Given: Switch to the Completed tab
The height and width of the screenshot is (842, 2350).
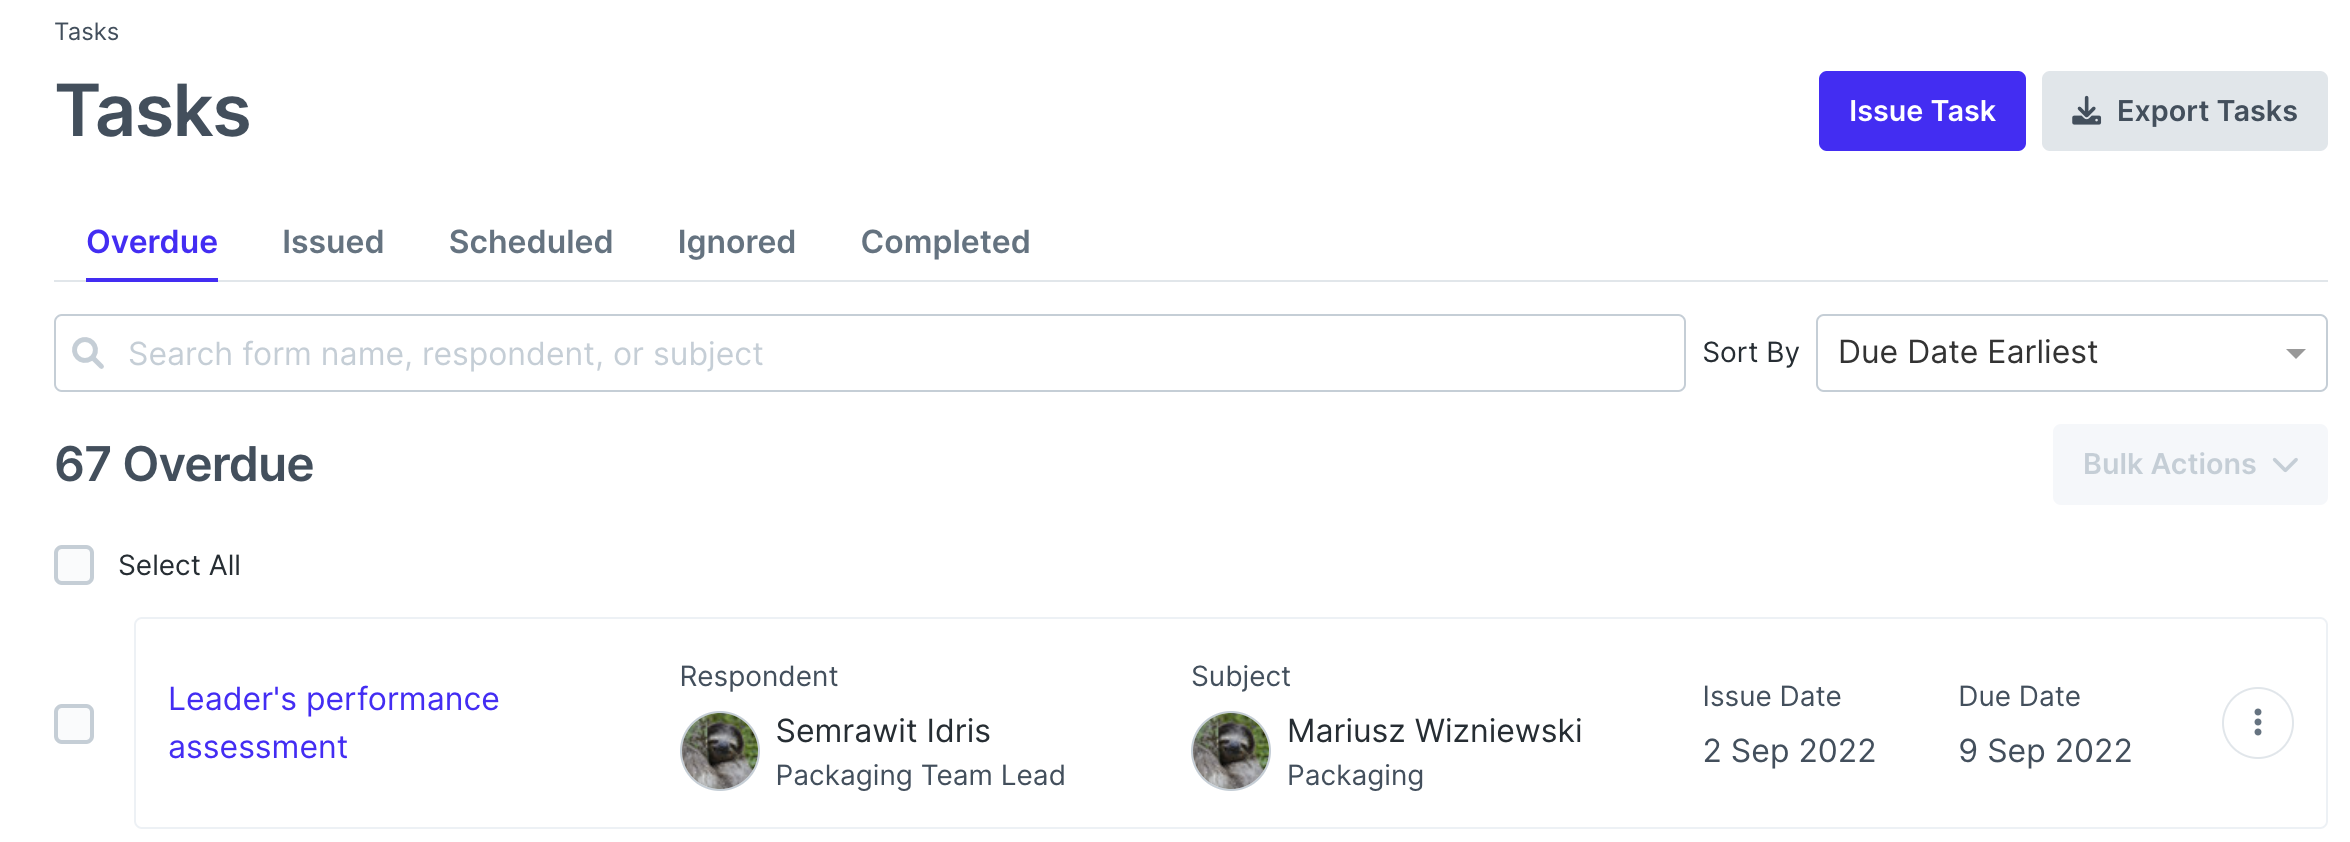Looking at the screenshot, I should (944, 242).
